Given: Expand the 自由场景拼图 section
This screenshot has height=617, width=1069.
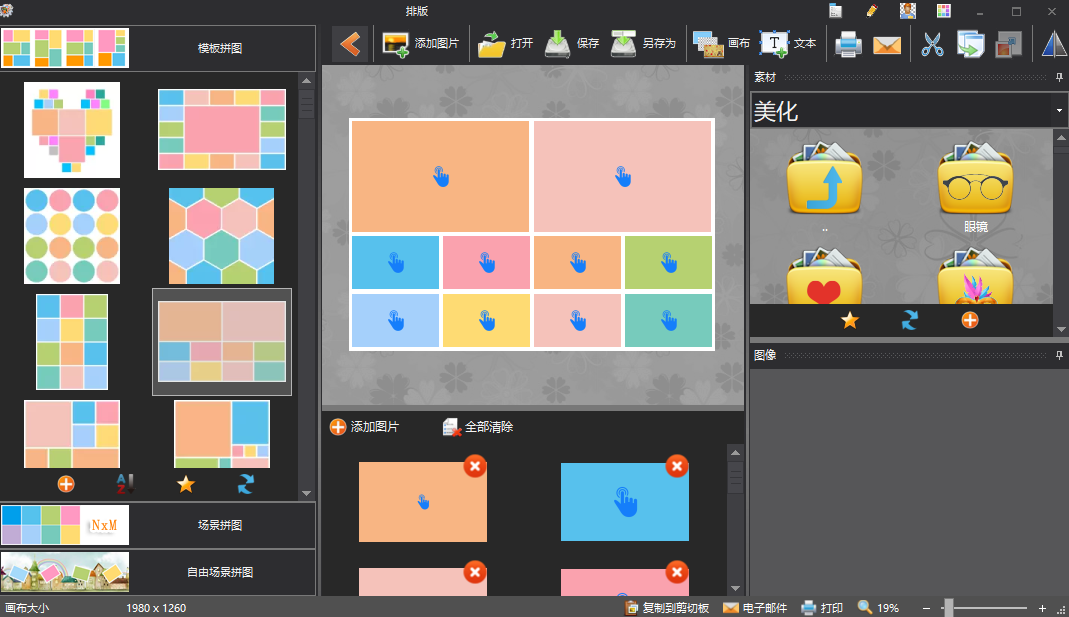Looking at the screenshot, I should click(x=219, y=573).
